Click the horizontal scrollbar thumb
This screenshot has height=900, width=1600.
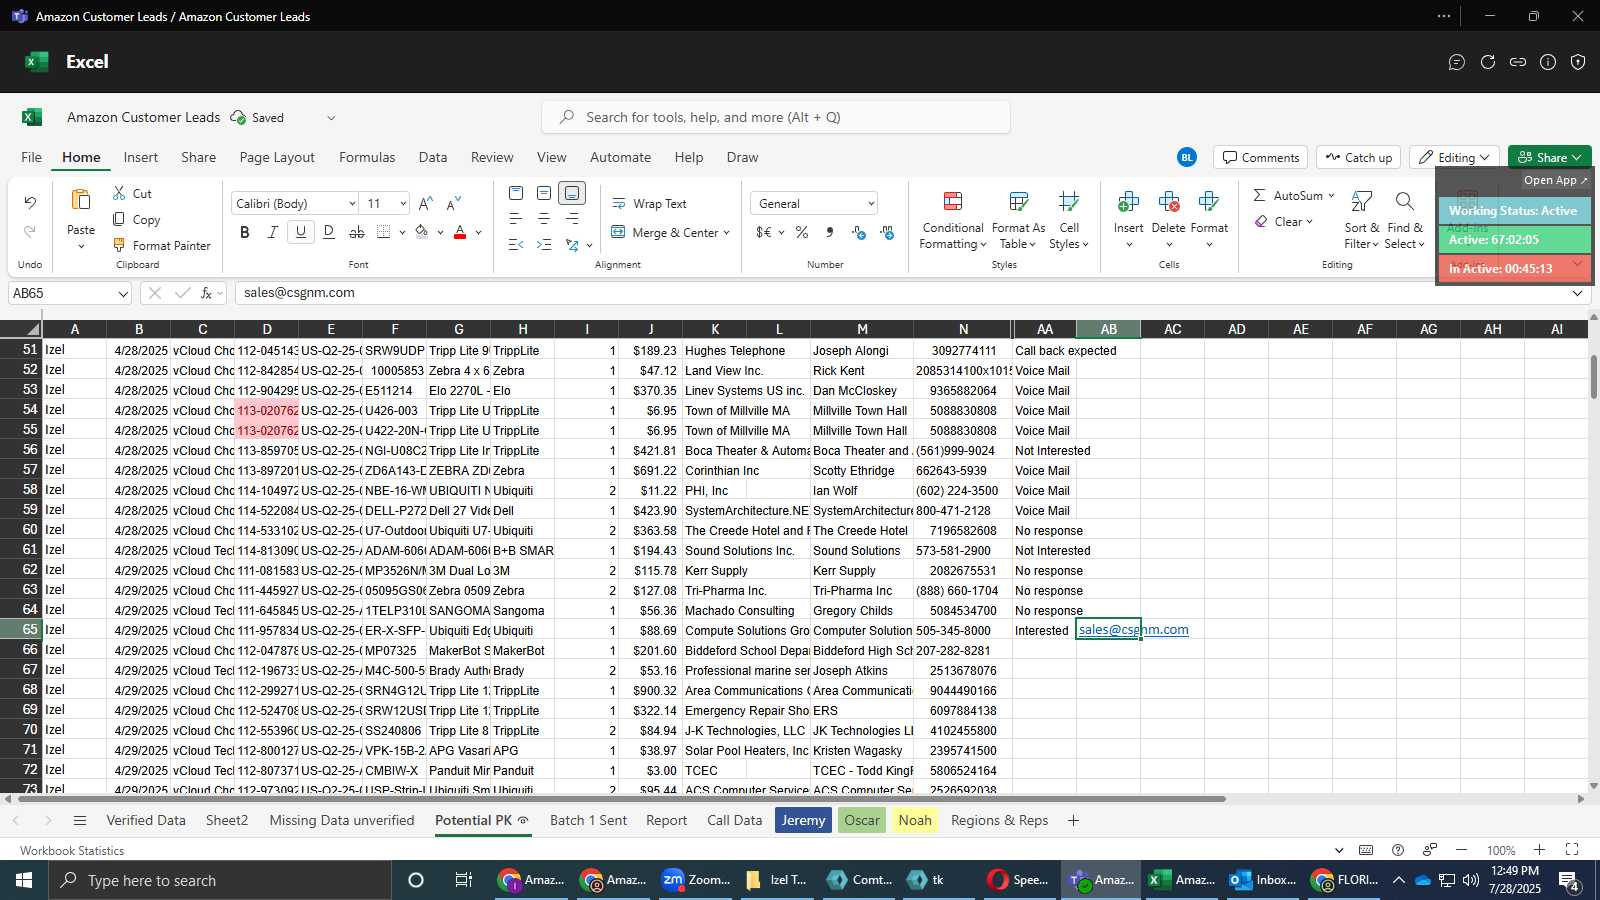pyautogui.click(x=620, y=799)
